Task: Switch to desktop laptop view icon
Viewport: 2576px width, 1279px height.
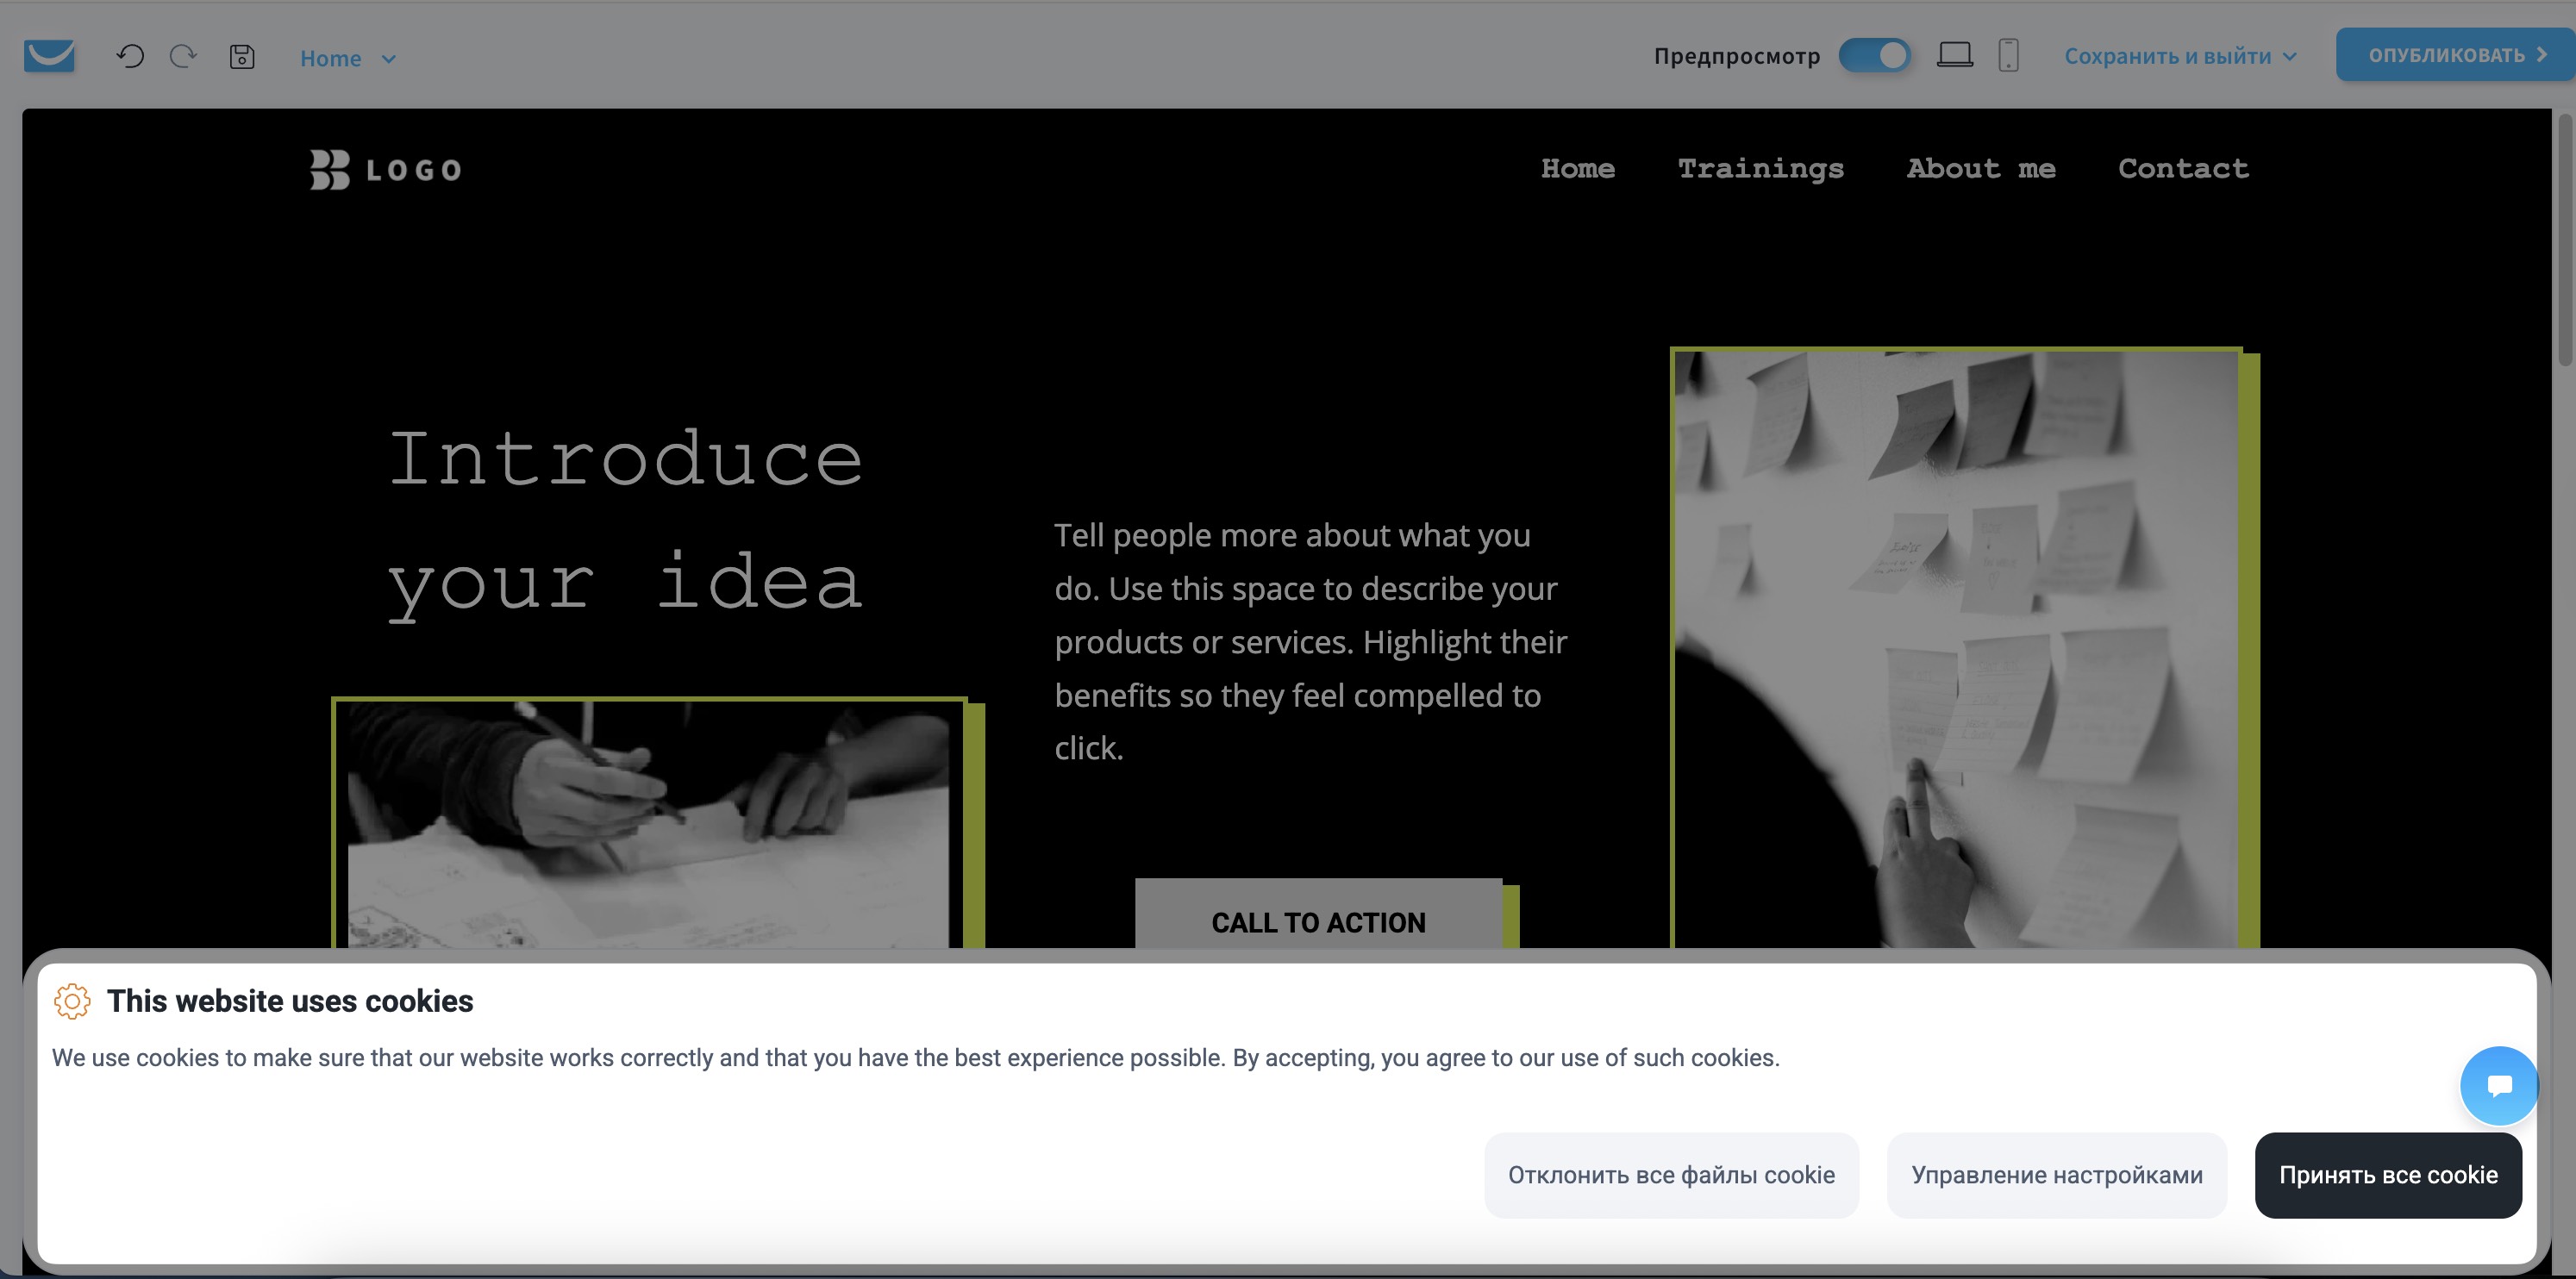Action: point(1954,55)
